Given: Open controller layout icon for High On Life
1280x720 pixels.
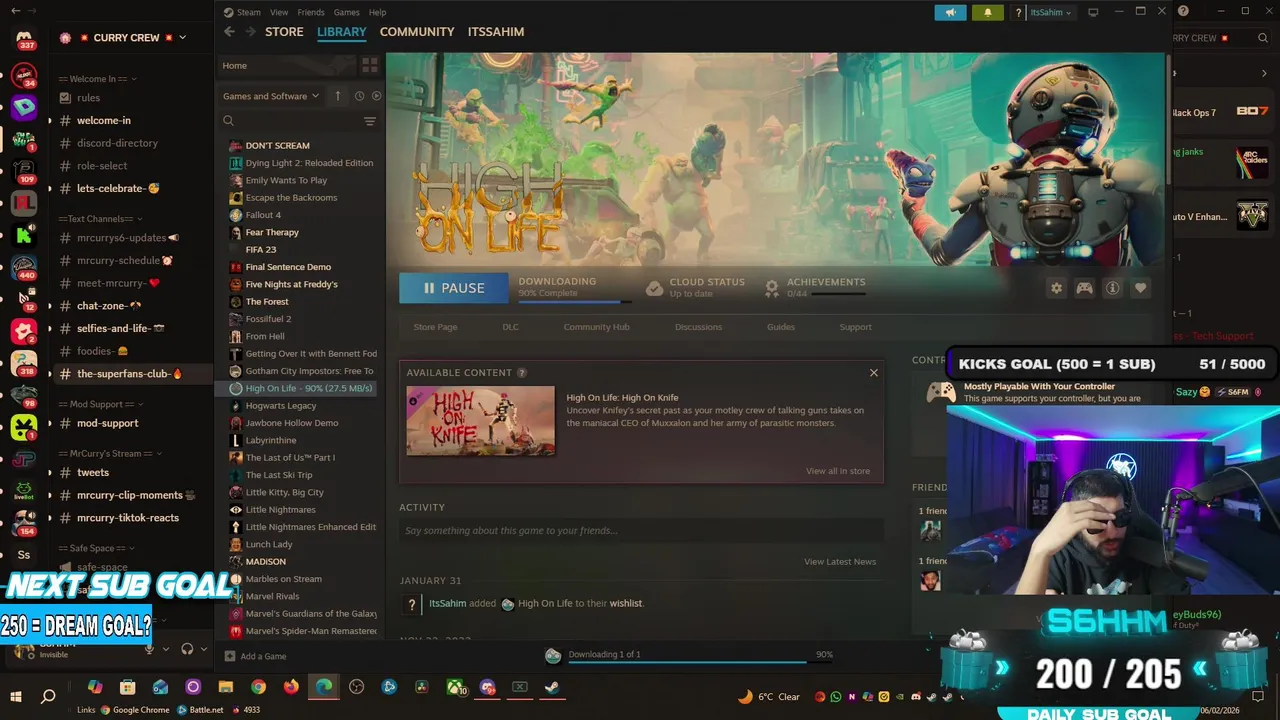Looking at the screenshot, I should coord(1084,288).
